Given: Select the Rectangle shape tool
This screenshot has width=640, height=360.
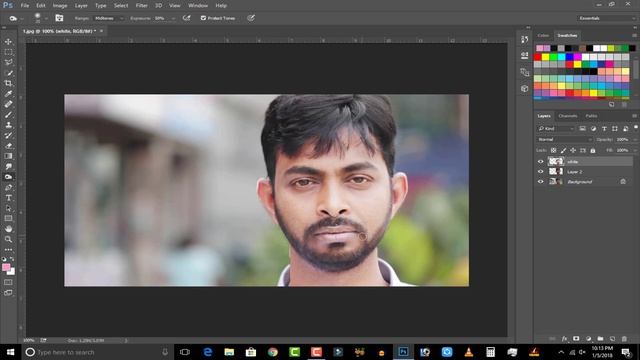Looking at the screenshot, I should click(x=8, y=218).
